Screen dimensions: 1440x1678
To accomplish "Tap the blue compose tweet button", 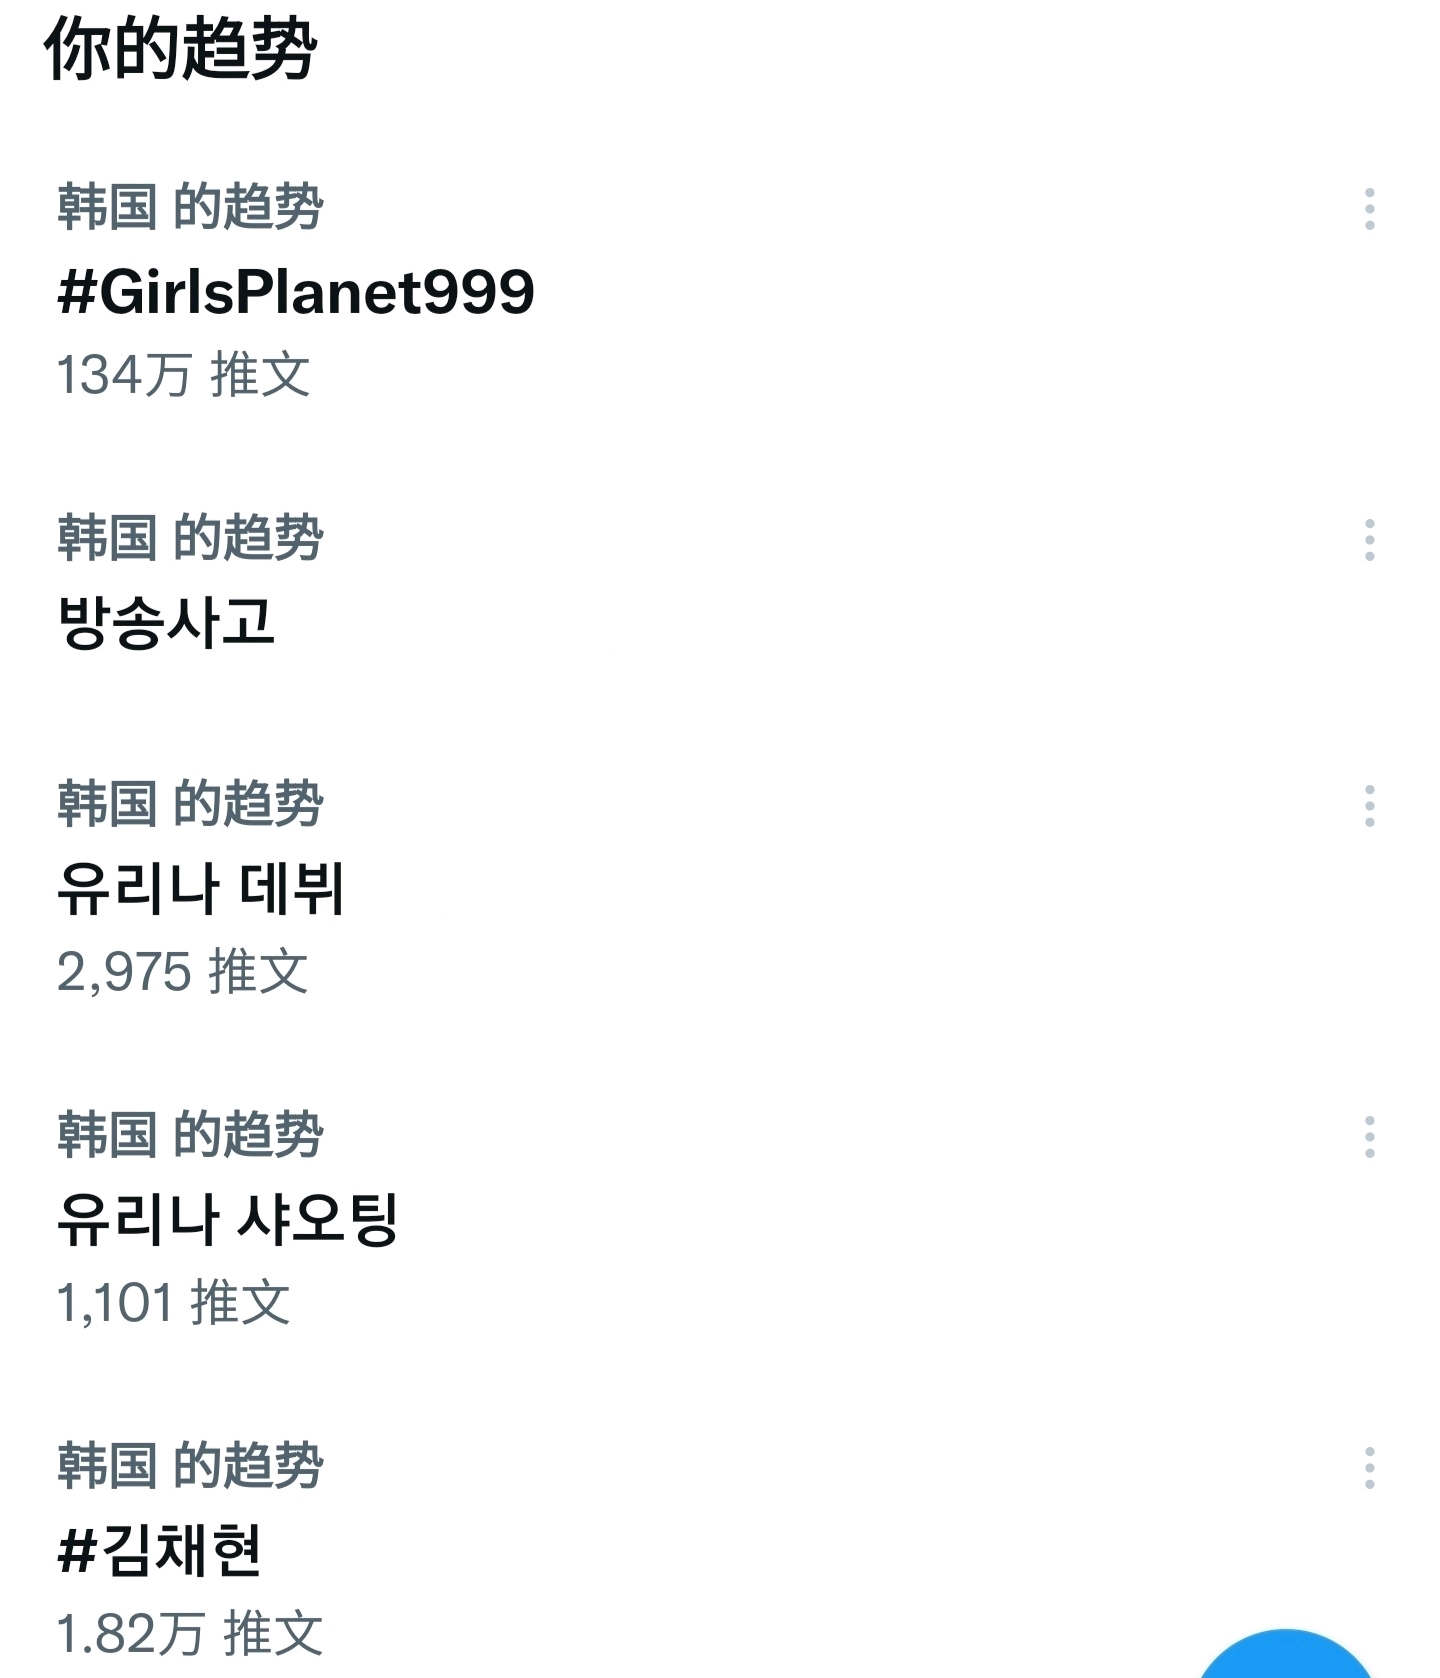I will point(1286,1660).
